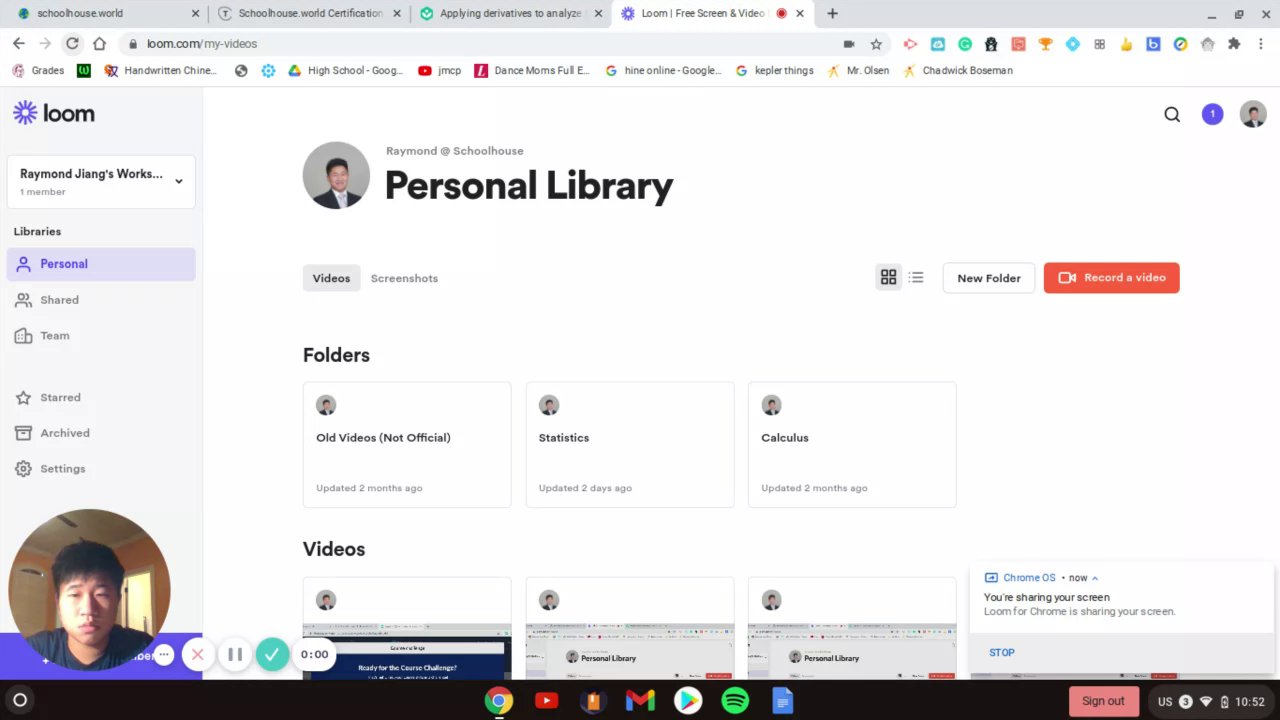The height and width of the screenshot is (720, 1280).
Task: Open the Chrome three-dot menu
Action: click(x=1261, y=44)
